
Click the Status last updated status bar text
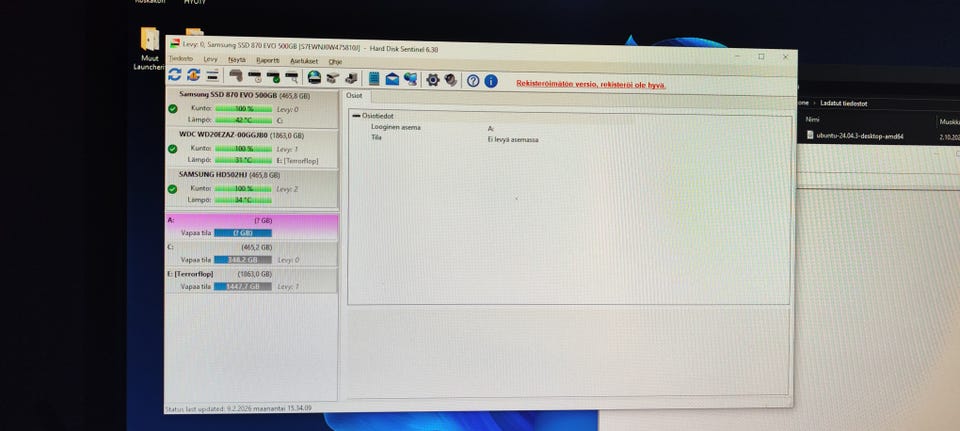tap(238, 408)
